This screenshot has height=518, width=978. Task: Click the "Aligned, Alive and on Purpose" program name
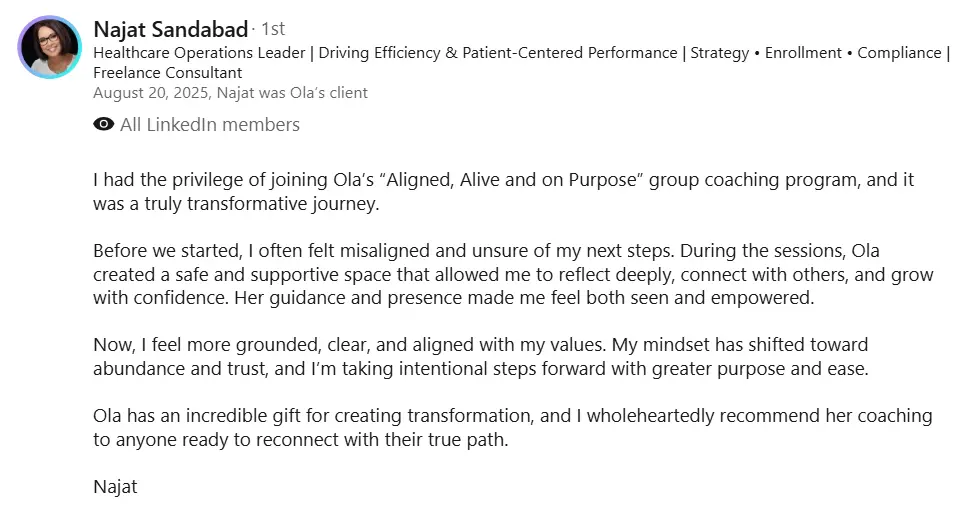pyautogui.click(x=511, y=180)
